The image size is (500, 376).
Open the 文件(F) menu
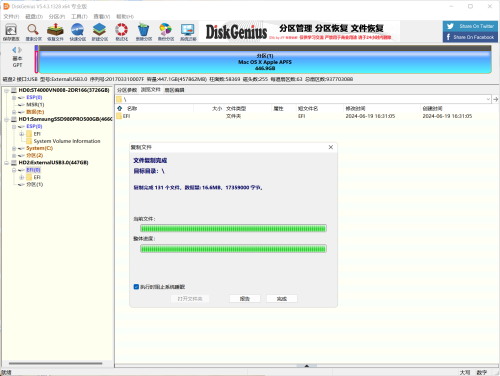[x=11, y=16]
